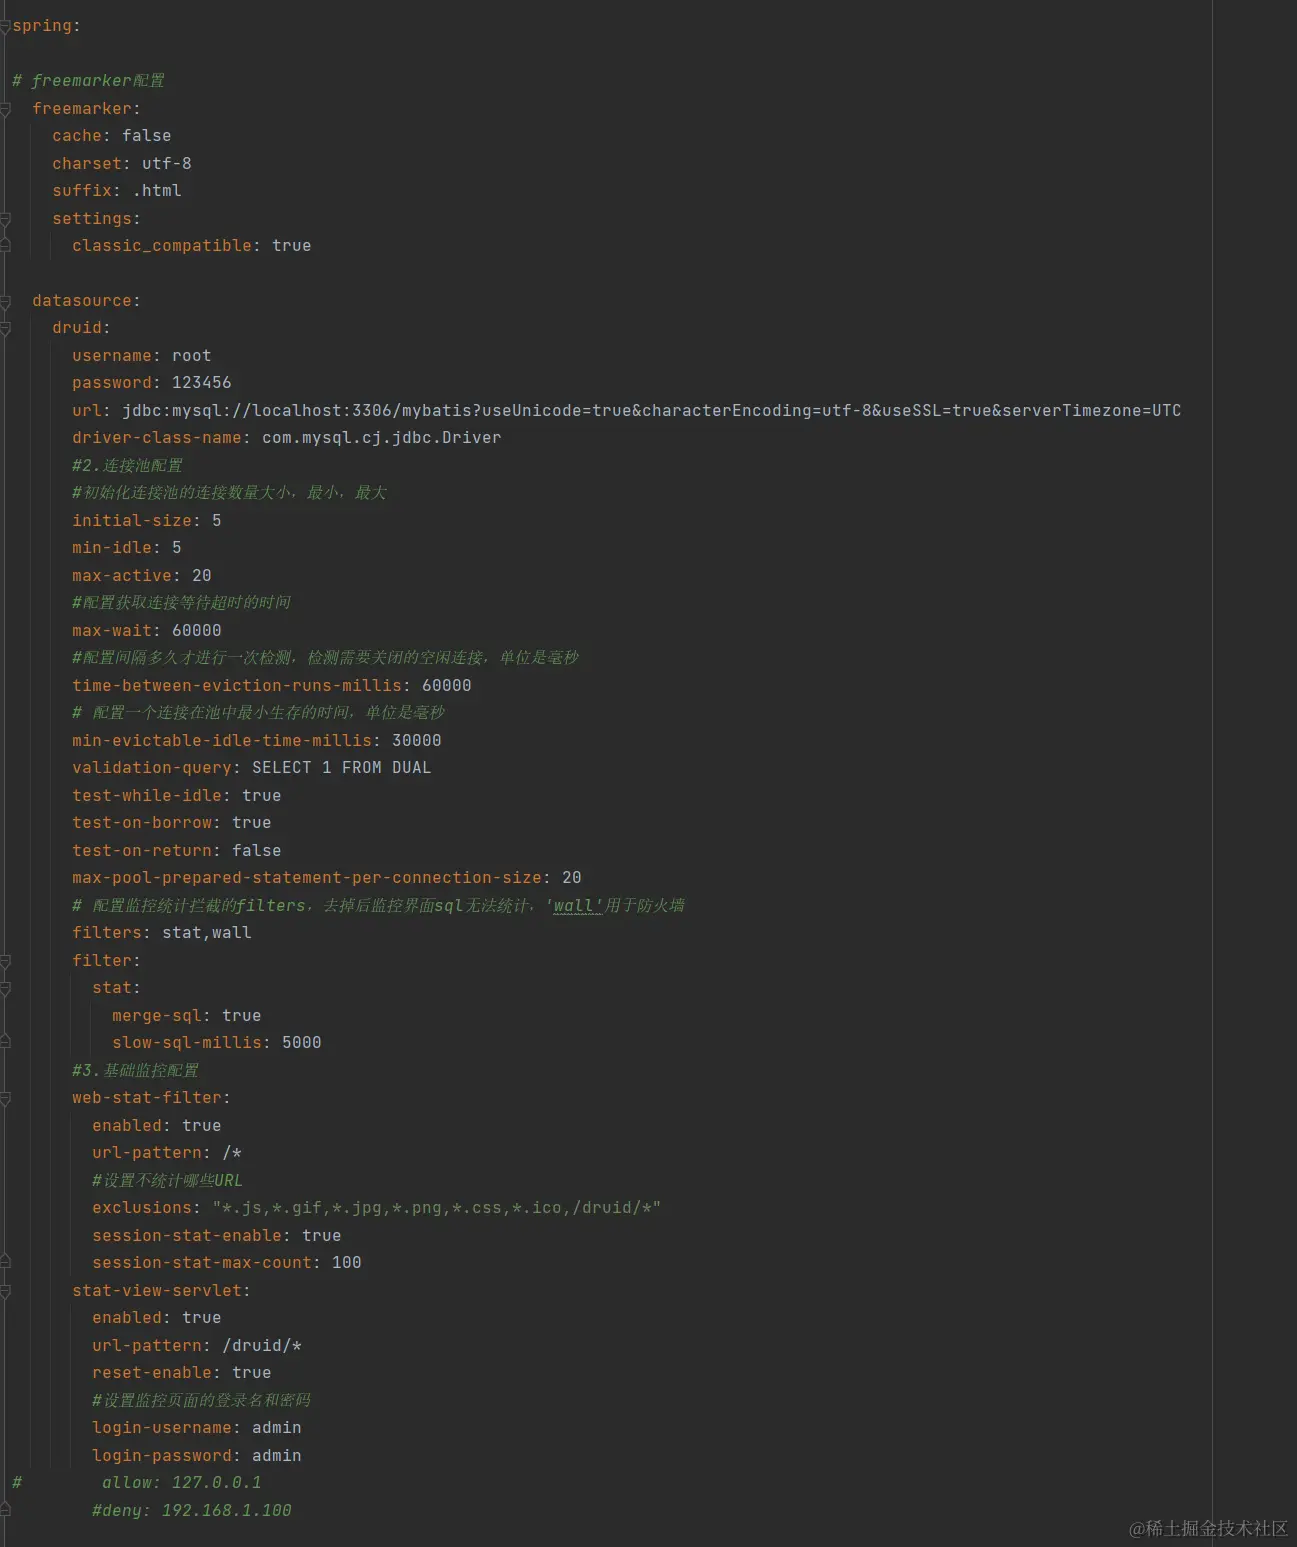Click the 'min-idle' key
Screen dimensions: 1297x1547
pyautogui.click(x=112, y=548)
